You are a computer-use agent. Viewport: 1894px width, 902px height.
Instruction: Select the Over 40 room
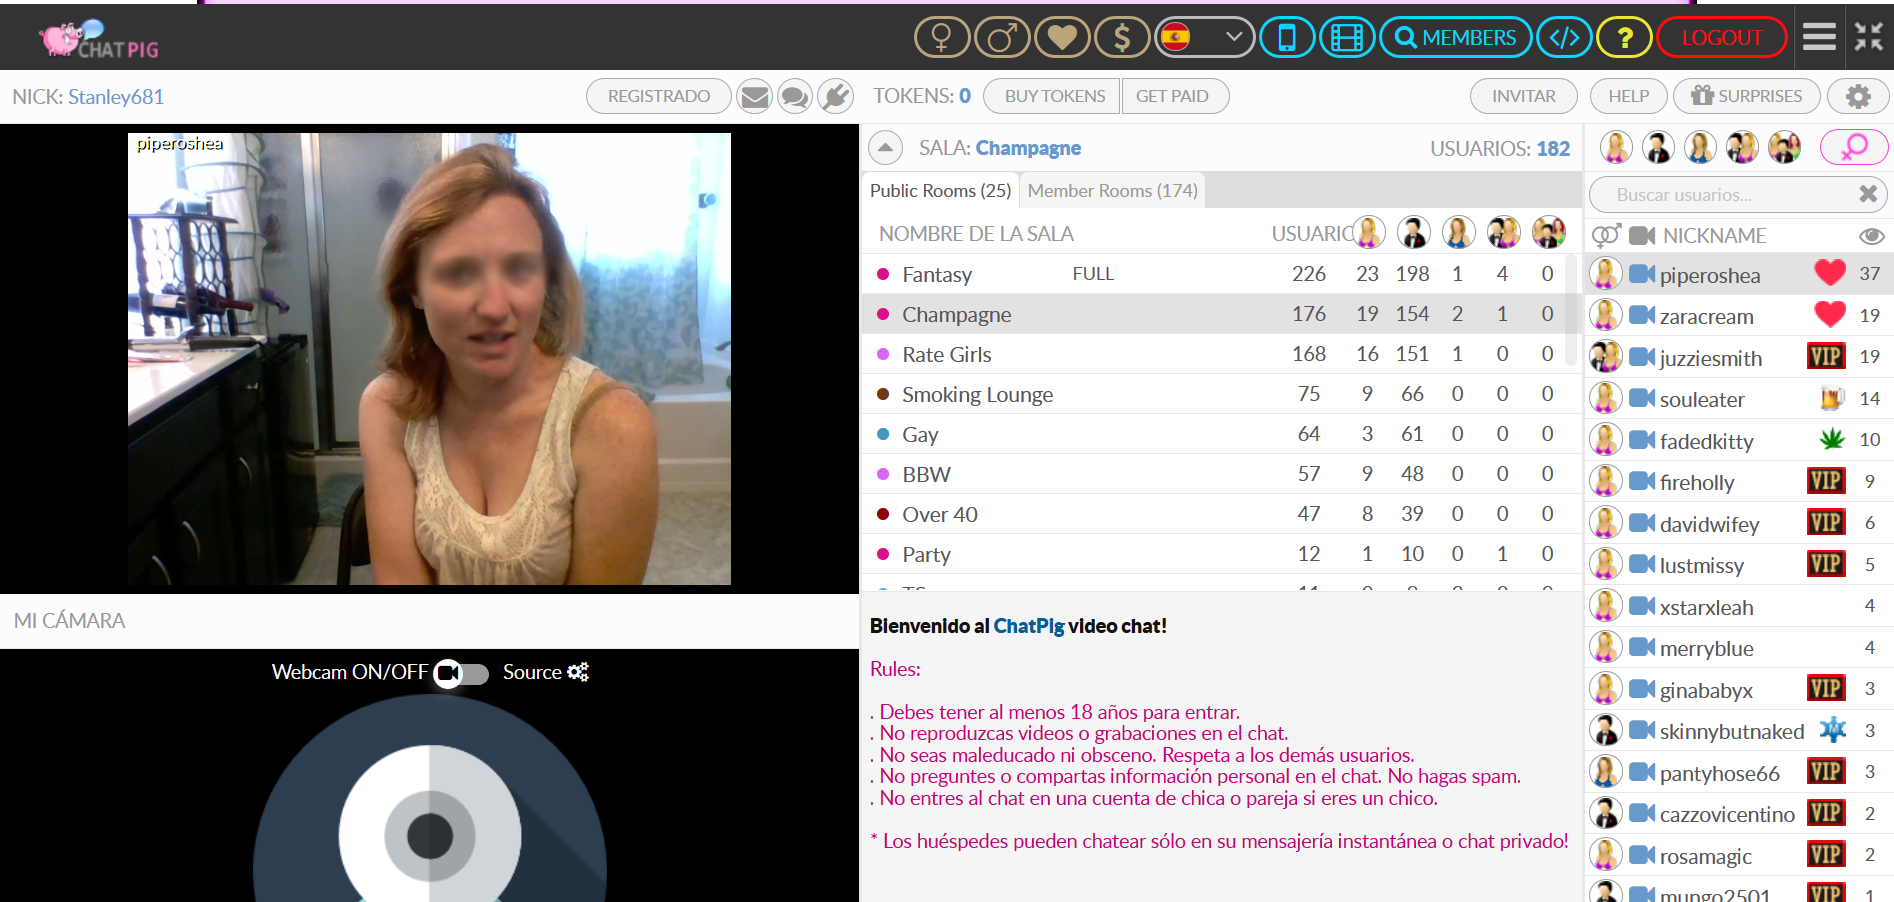(1222, 514)
